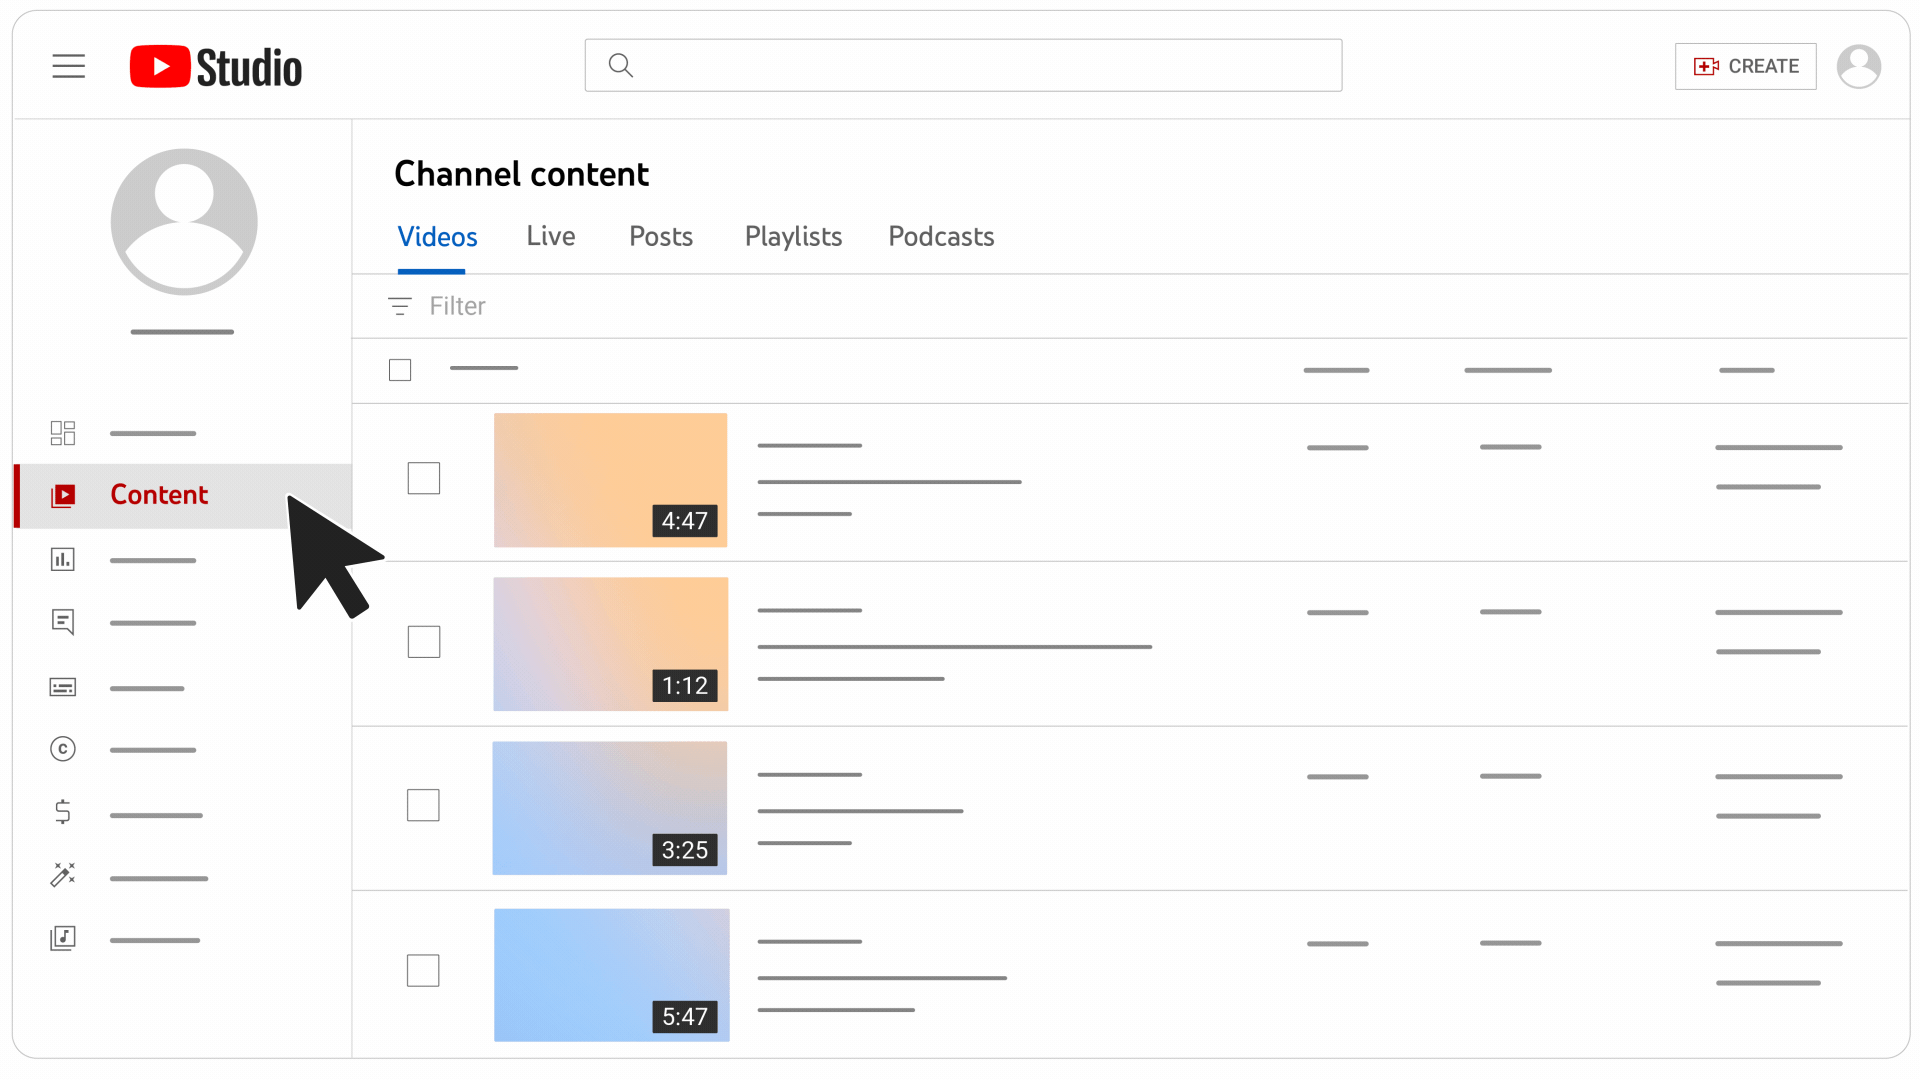Click the CREATE button
The height and width of the screenshot is (1080, 1920).
[x=1745, y=65]
